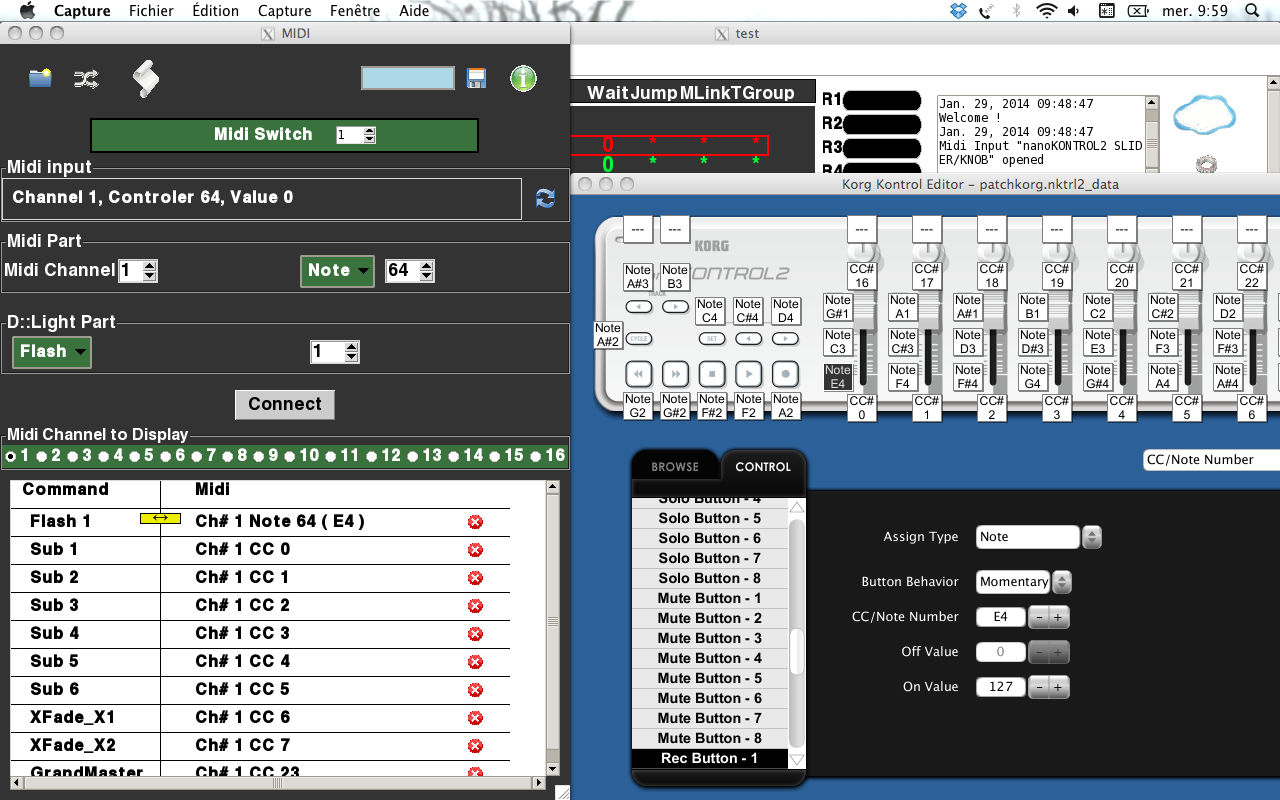
Task: Expand the Flash command dropdown
Action: (x=52, y=352)
